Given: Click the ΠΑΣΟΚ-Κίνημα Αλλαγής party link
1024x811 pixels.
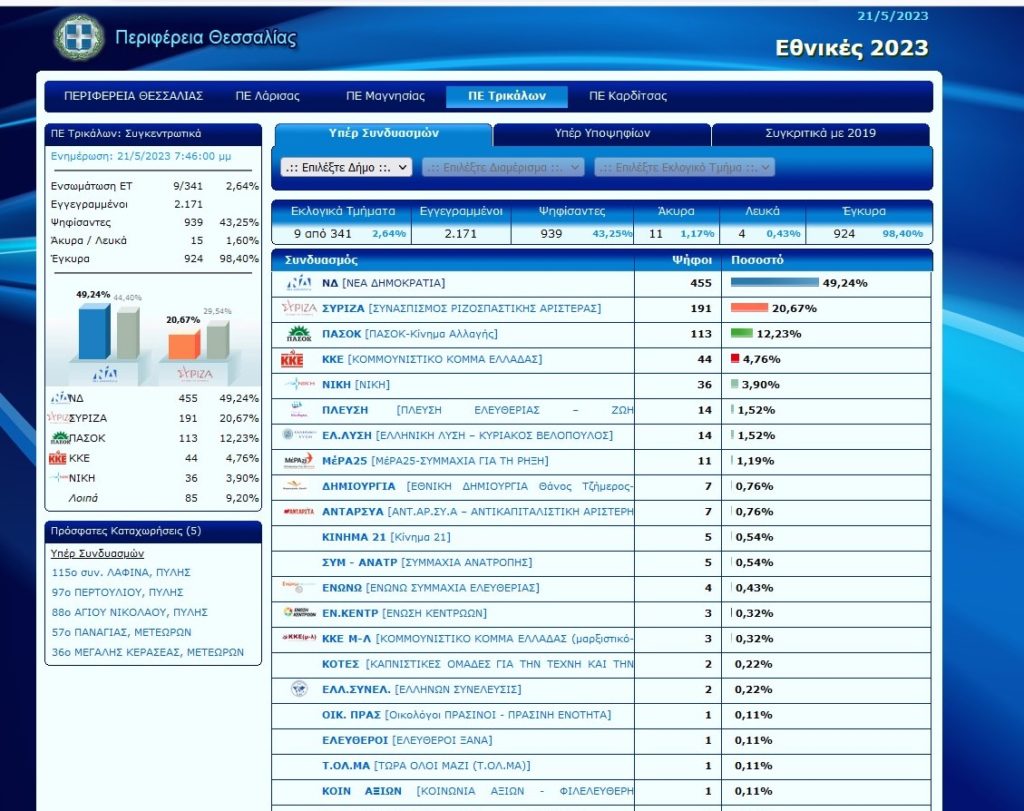Looking at the screenshot, I should (409, 334).
